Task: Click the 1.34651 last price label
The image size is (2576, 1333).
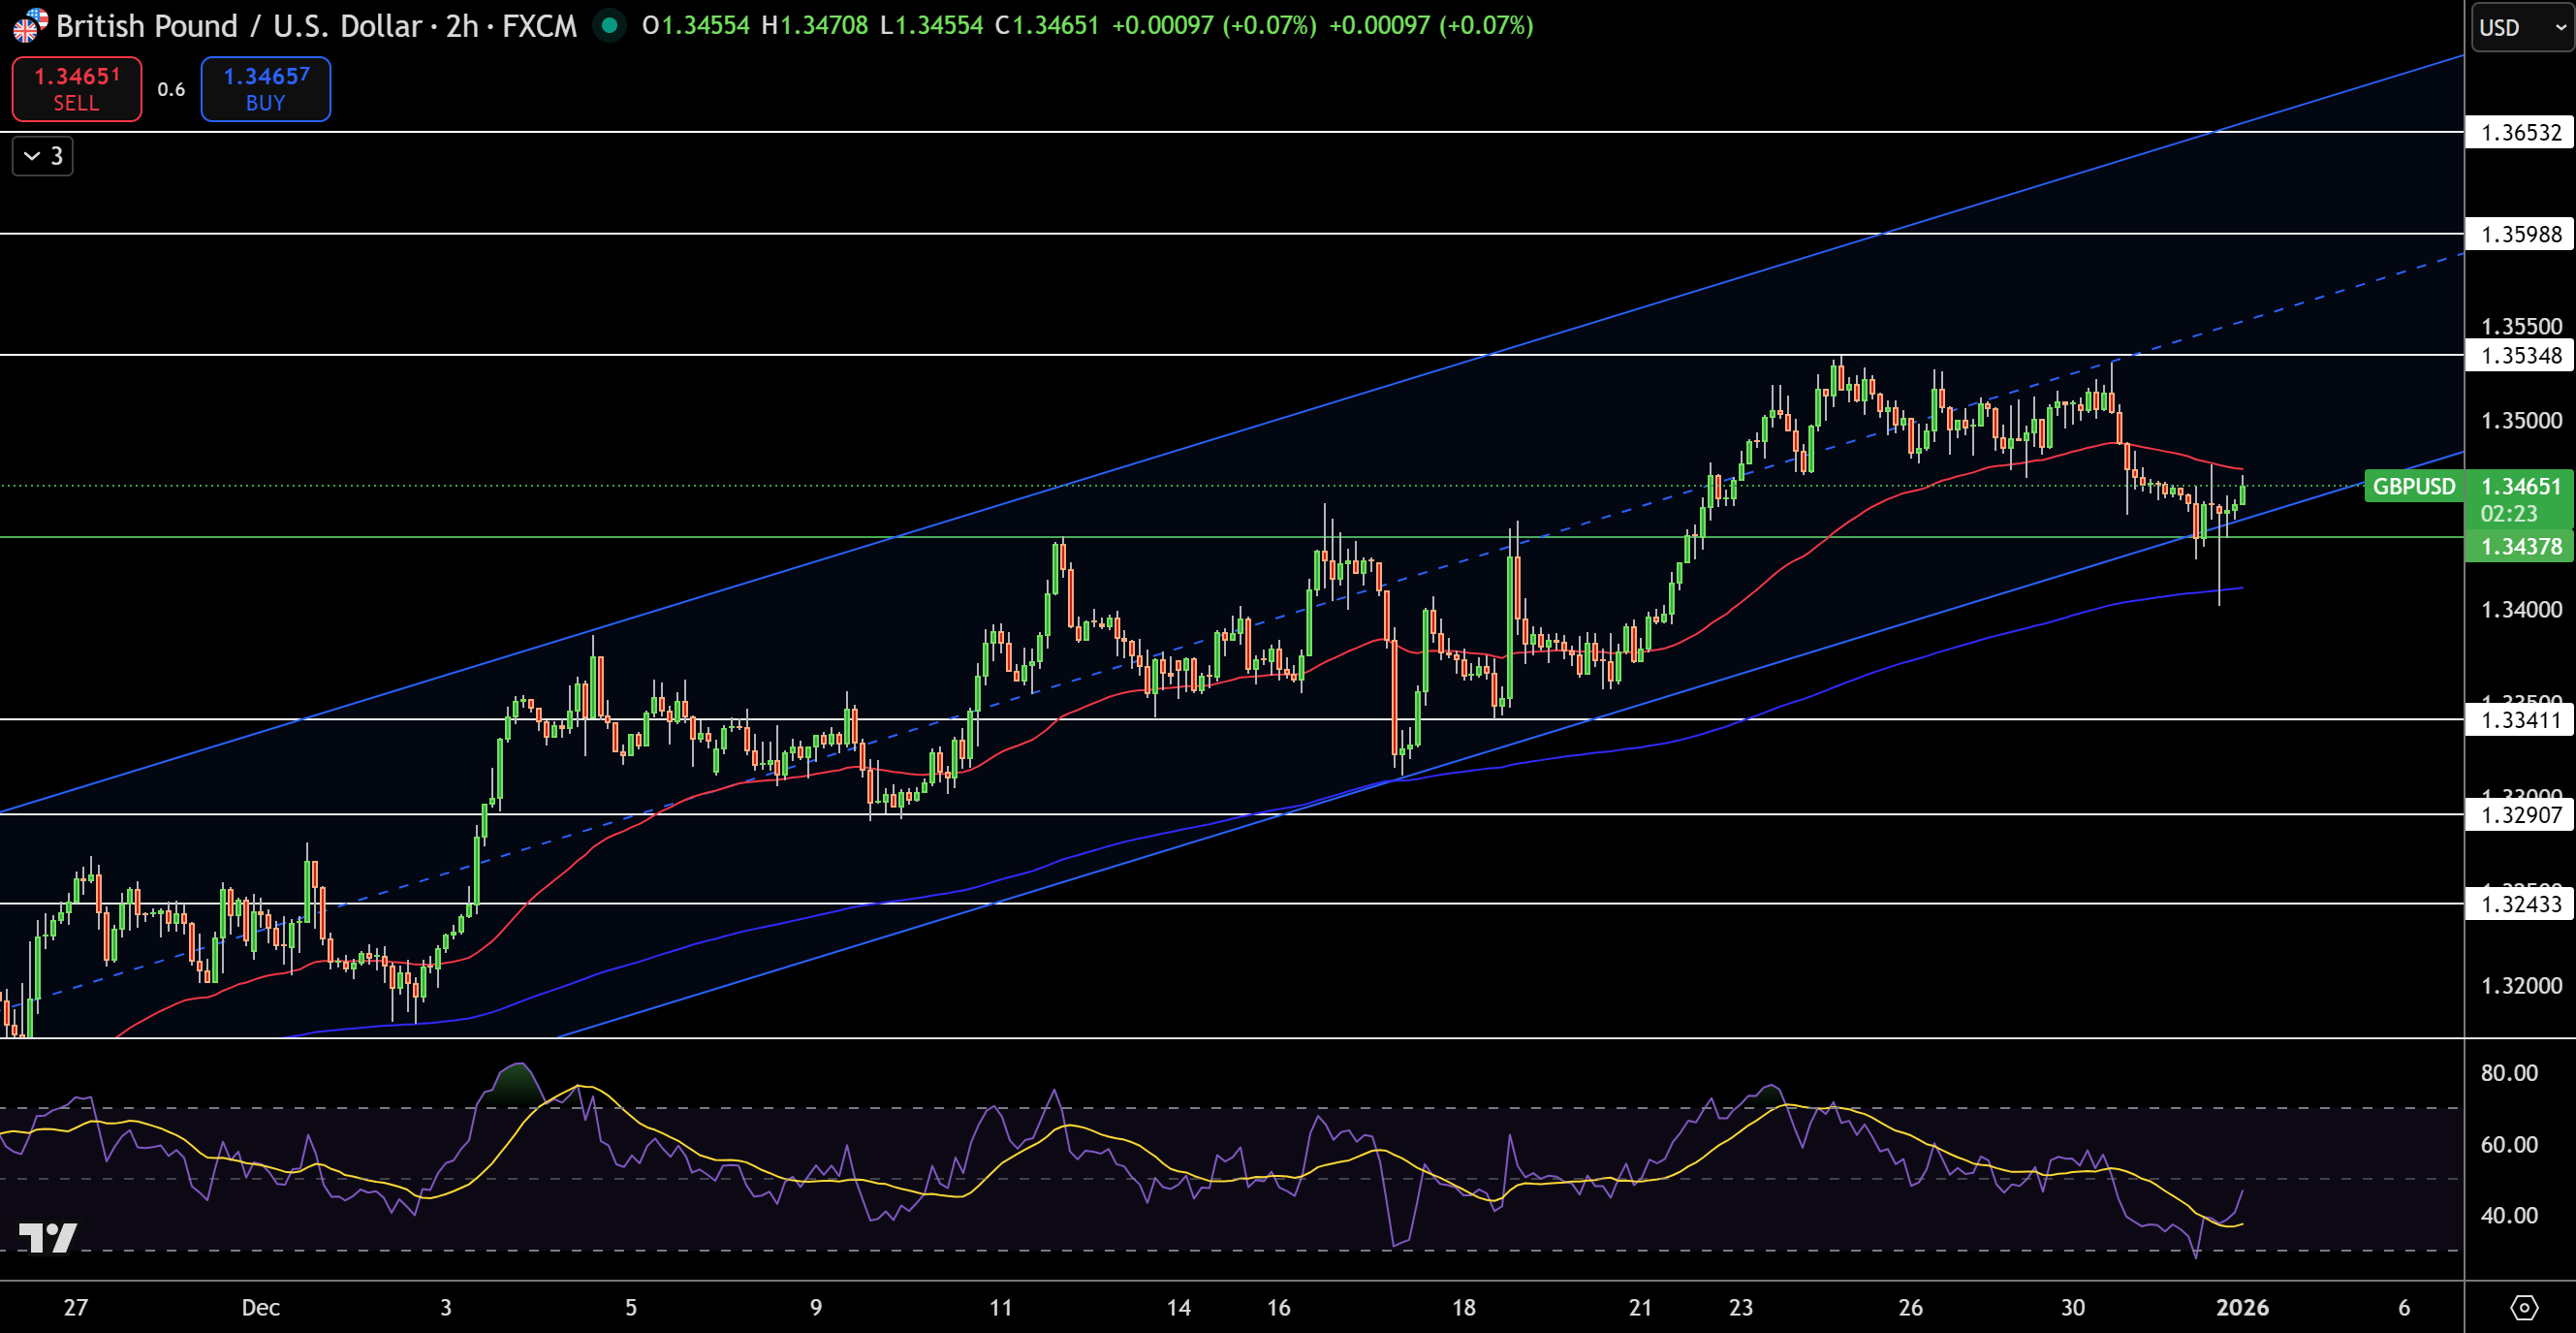Action: pyautogui.click(x=2520, y=486)
